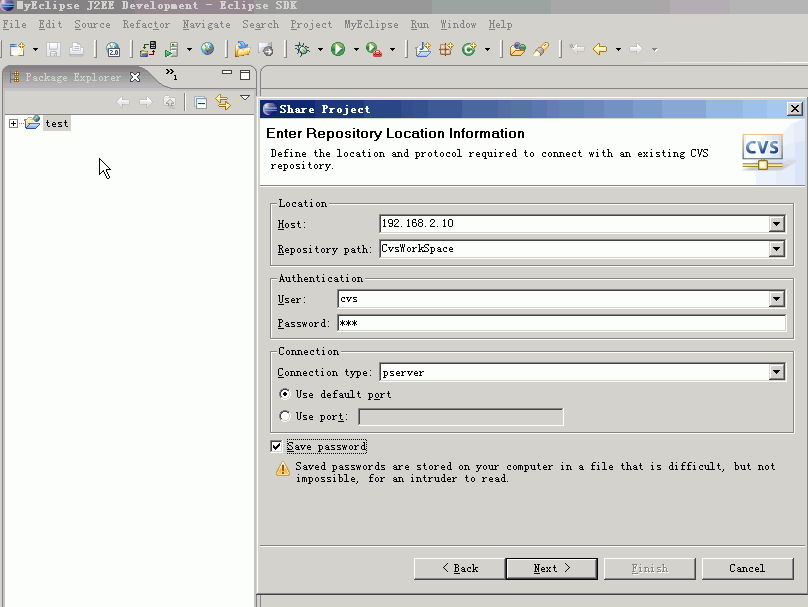Viewport: 808px width, 607px height.
Task: Expand the test project tree node
Action: [x=13, y=123]
